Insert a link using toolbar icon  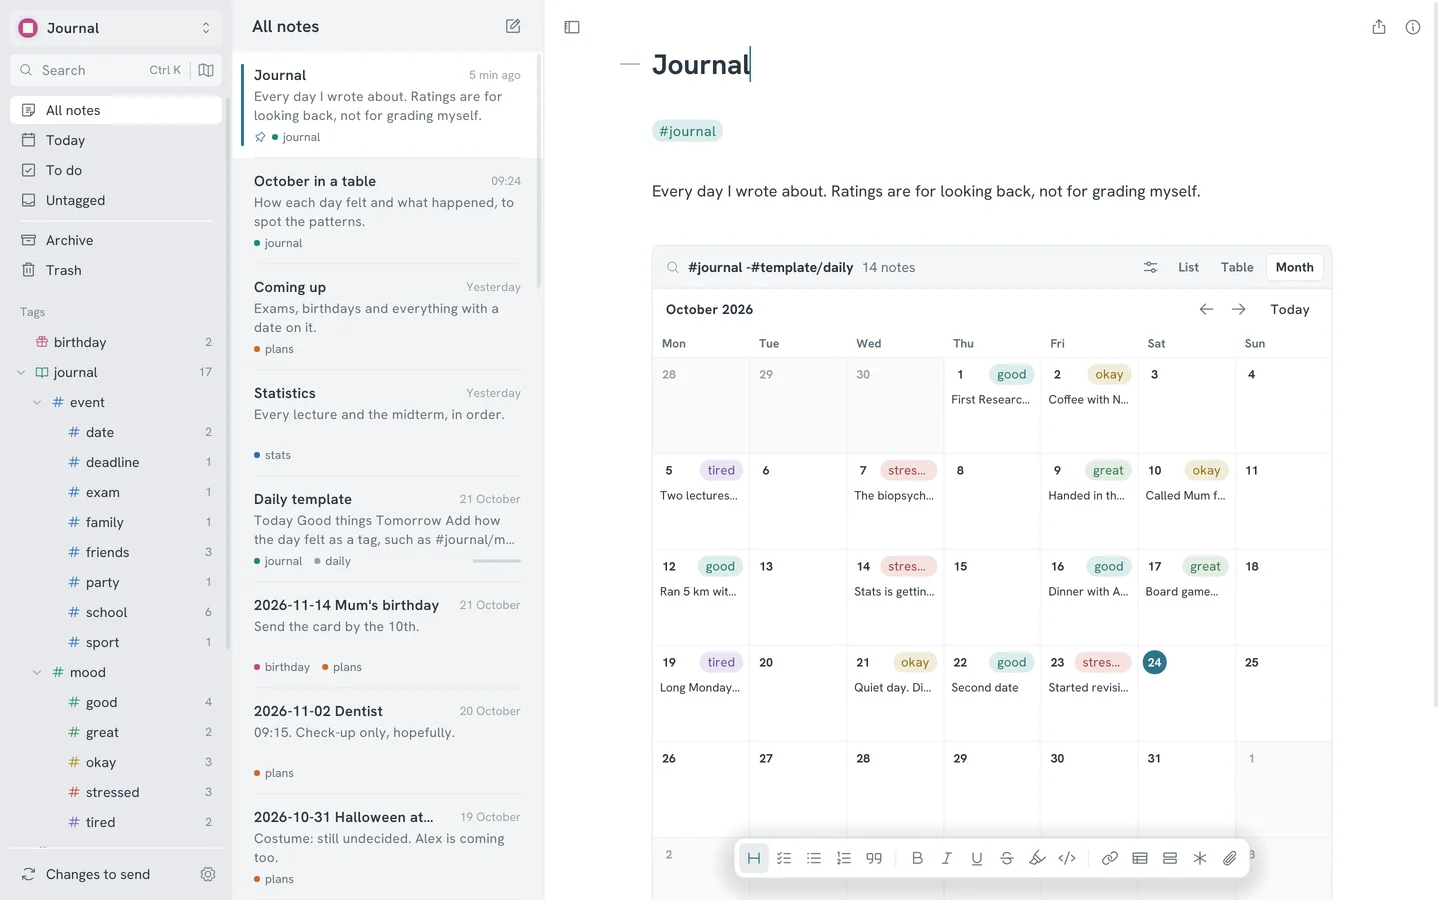point(1110,858)
